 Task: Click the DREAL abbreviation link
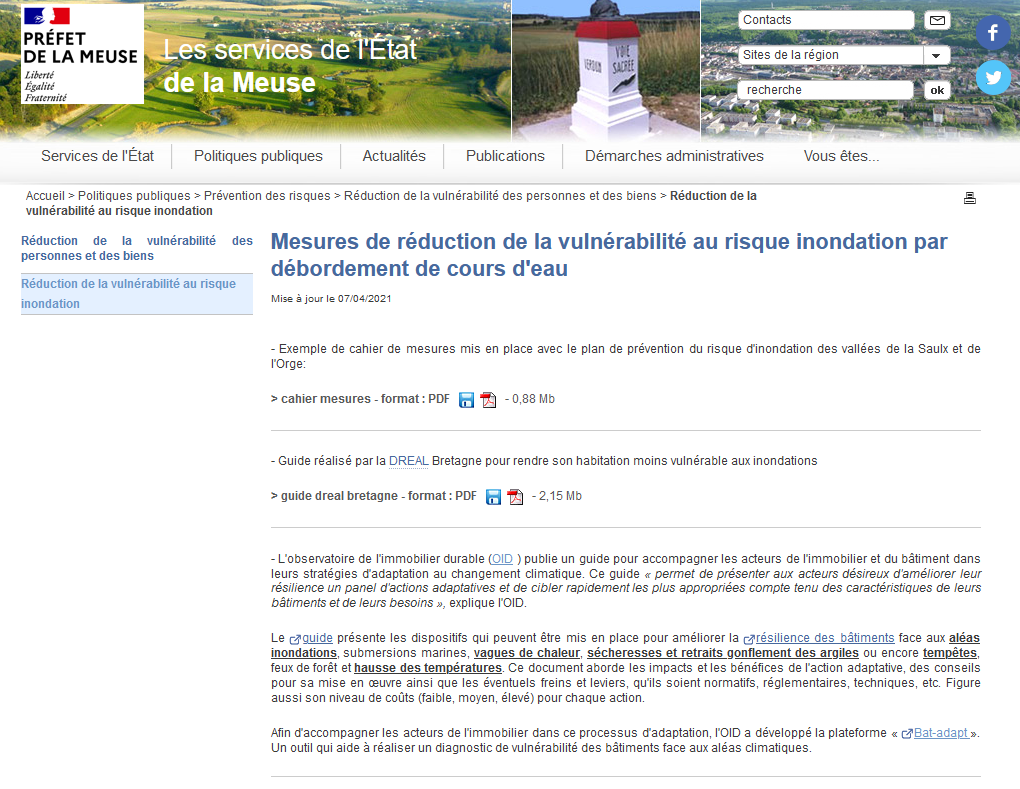pos(409,461)
